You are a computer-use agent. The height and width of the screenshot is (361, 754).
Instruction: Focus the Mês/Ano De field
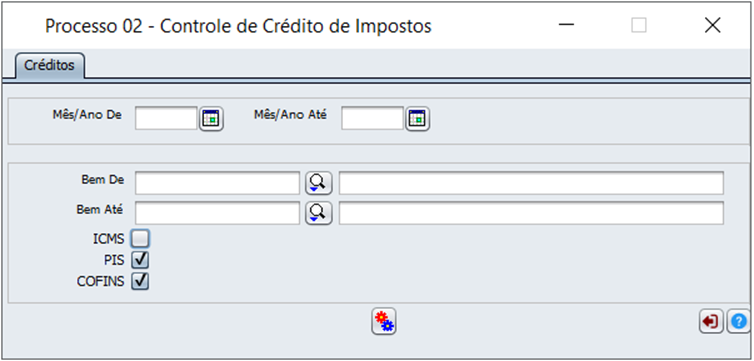(166, 118)
